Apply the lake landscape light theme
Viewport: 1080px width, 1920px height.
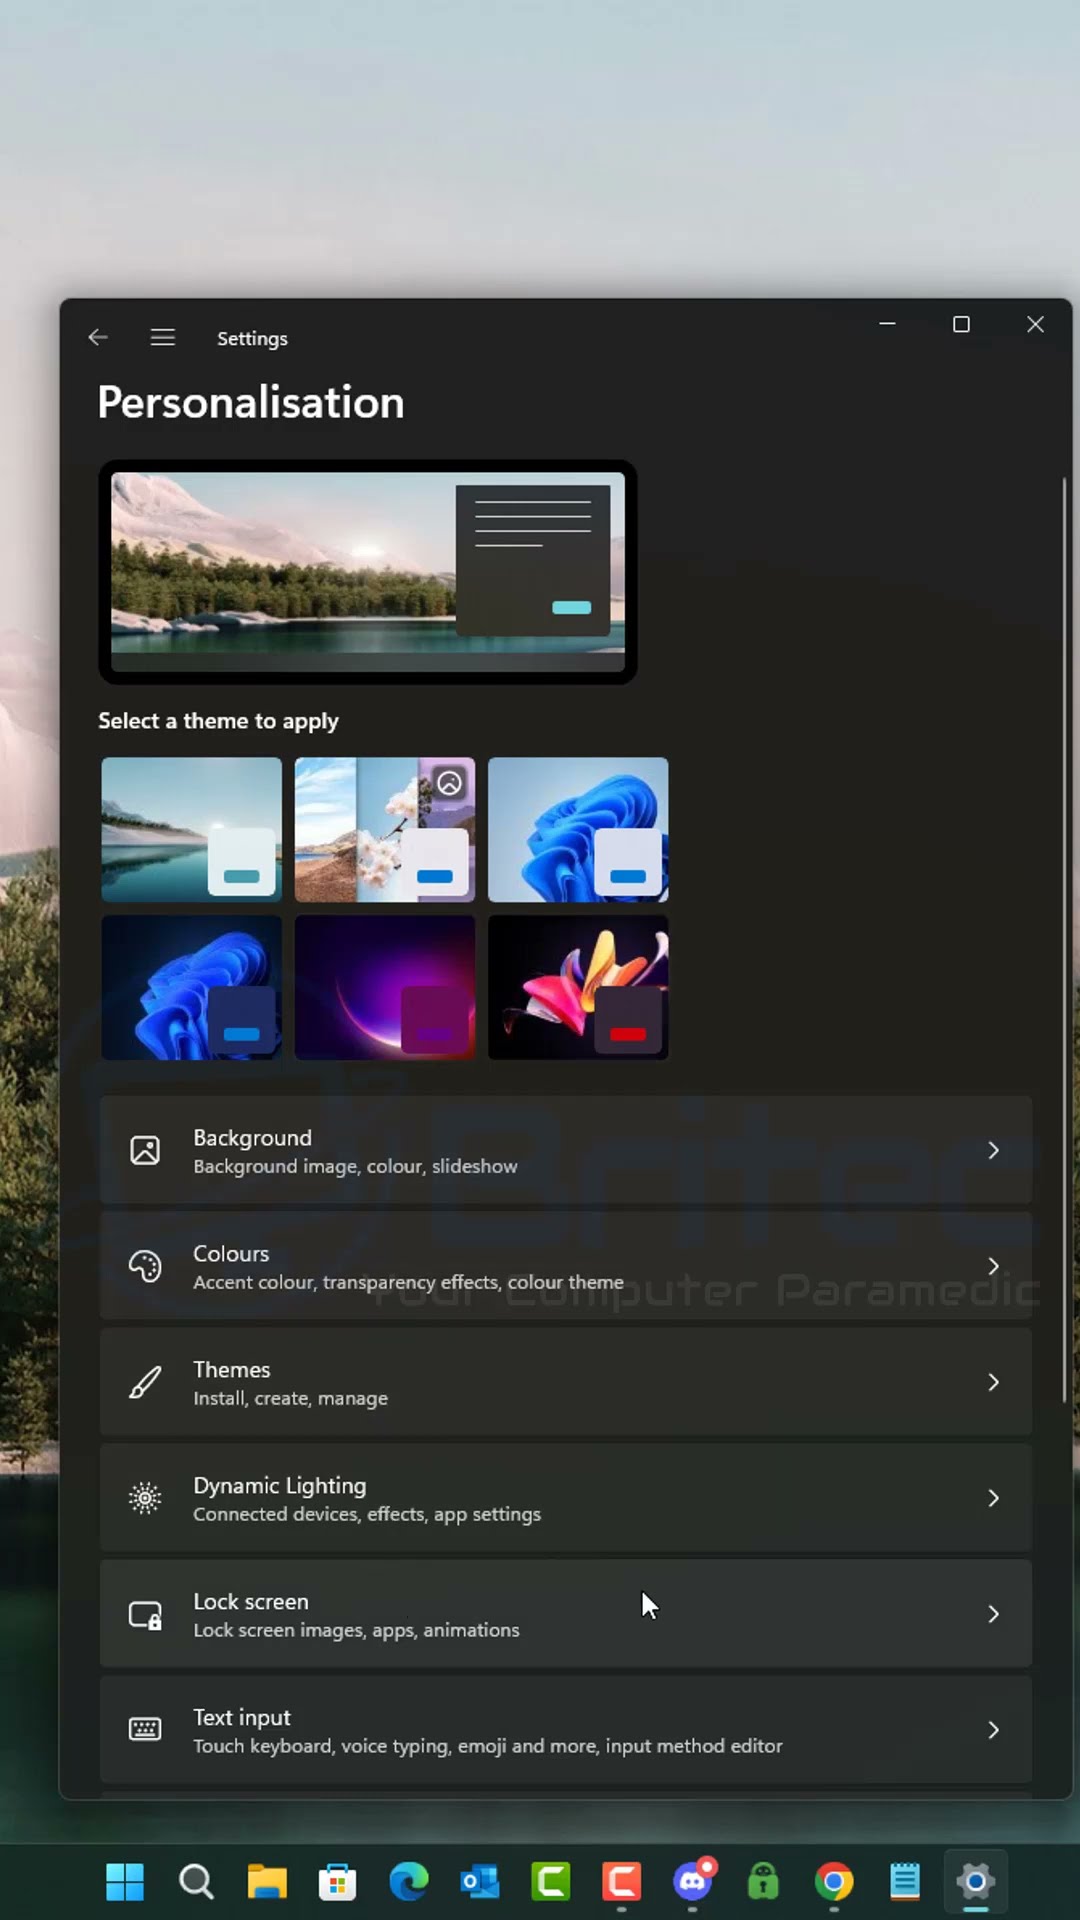click(192, 830)
